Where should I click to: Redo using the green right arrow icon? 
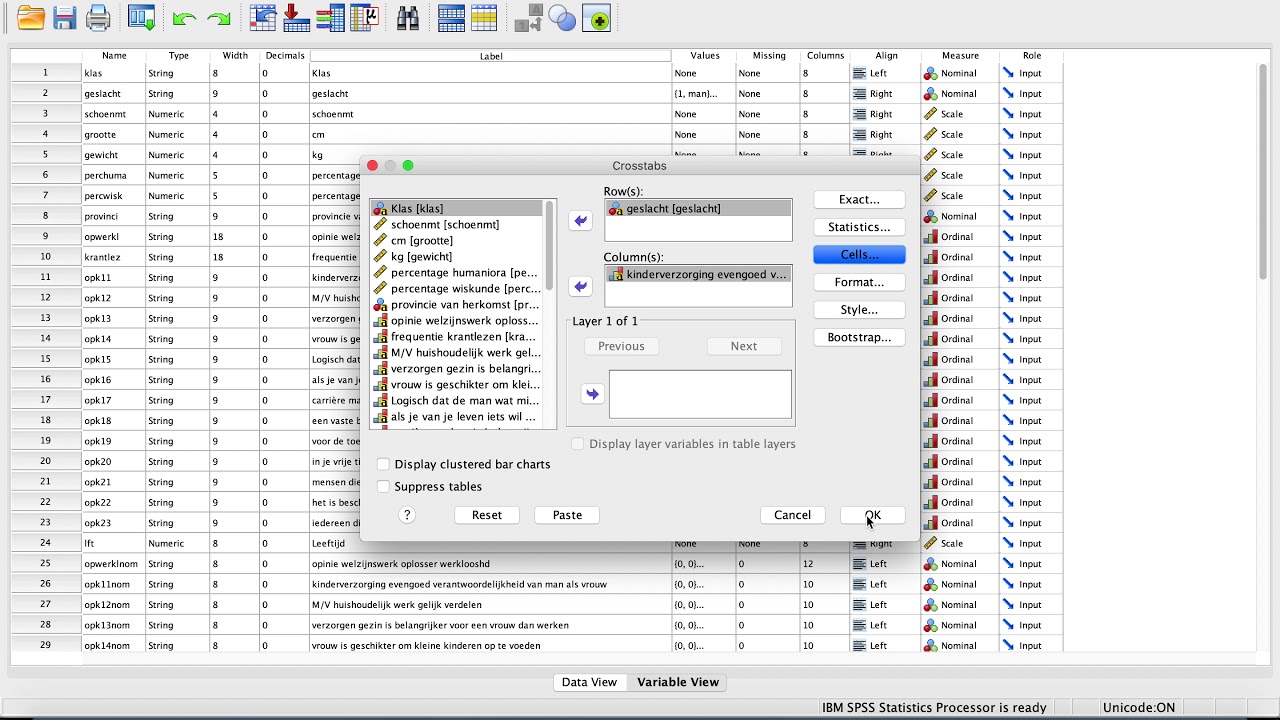218,18
